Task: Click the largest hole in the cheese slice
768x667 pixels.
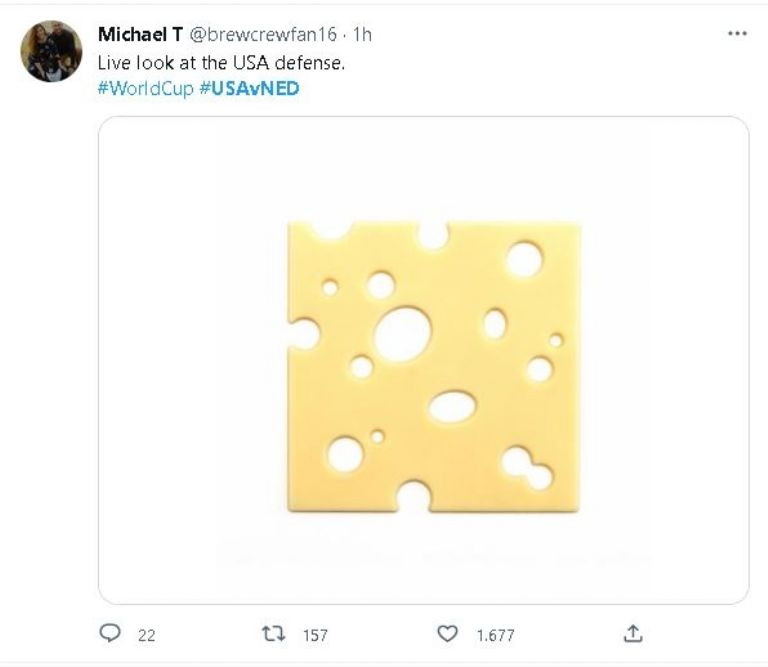Action: tap(402, 334)
